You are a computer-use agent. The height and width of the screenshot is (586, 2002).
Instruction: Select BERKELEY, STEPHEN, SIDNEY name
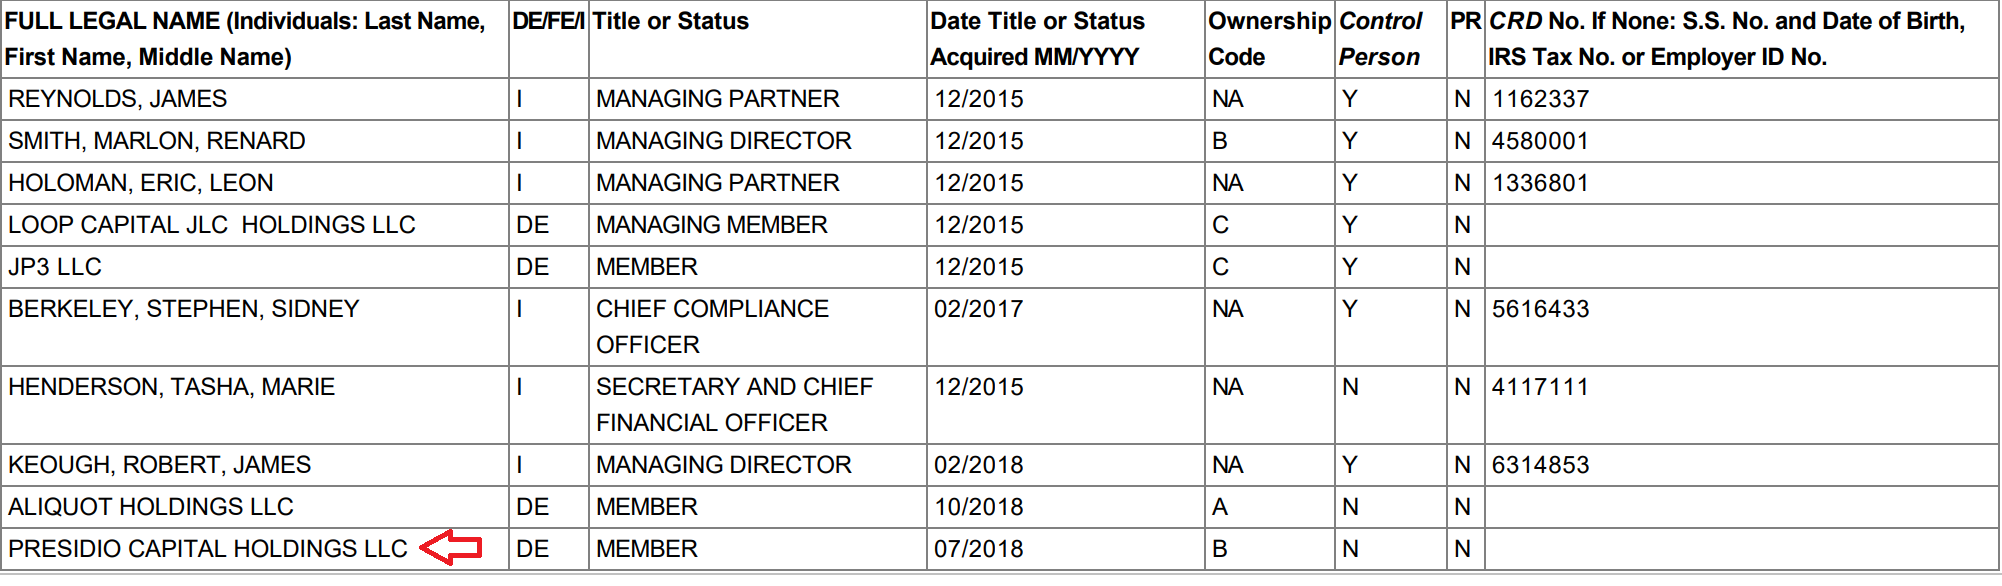(x=184, y=309)
